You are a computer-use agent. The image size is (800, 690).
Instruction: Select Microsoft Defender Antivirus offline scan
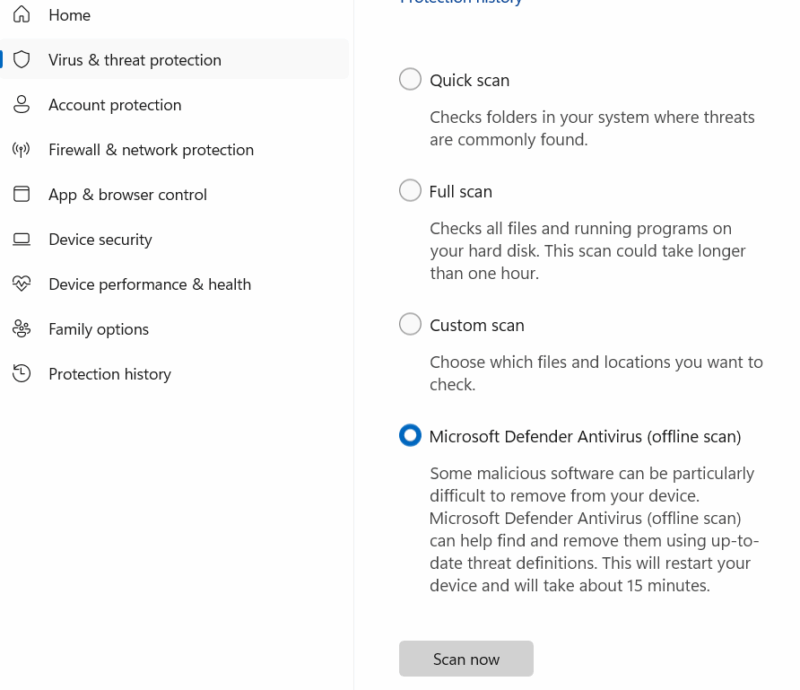[x=410, y=435]
